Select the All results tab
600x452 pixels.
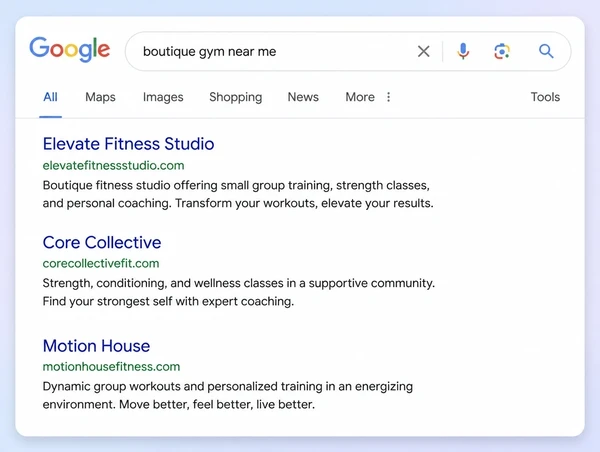(51, 97)
